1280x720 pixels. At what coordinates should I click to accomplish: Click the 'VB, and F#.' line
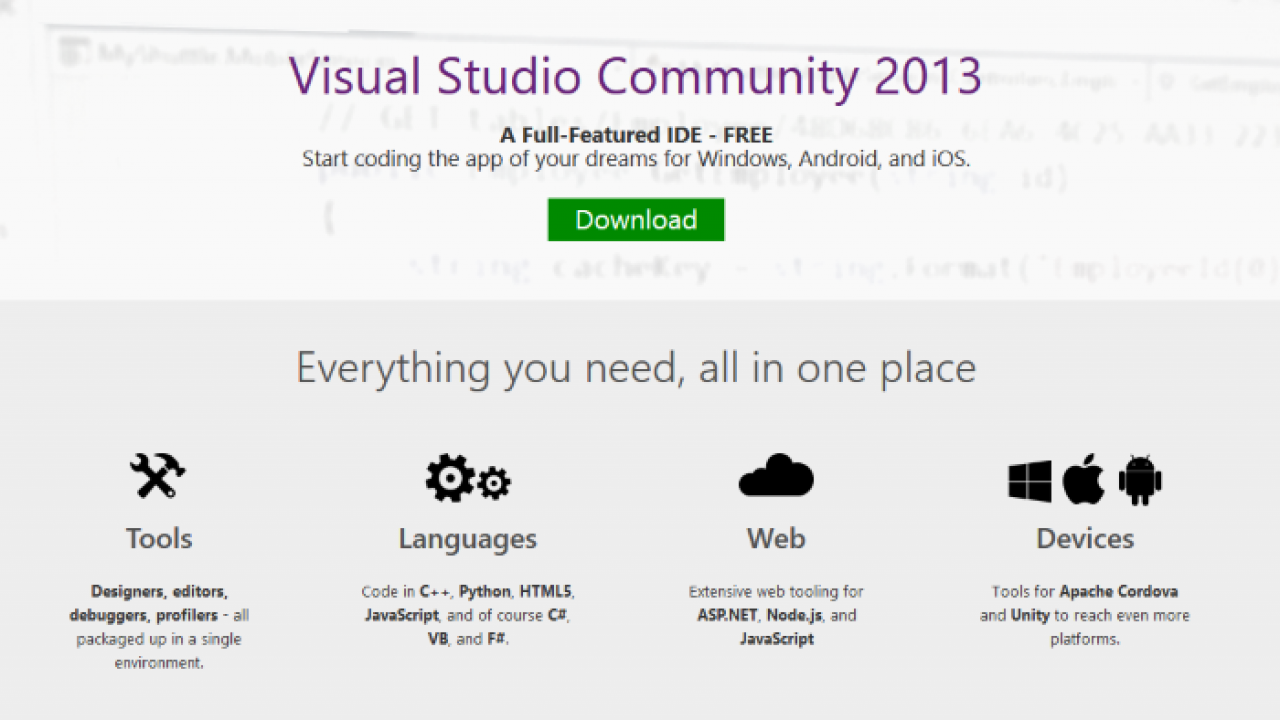[468, 639]
